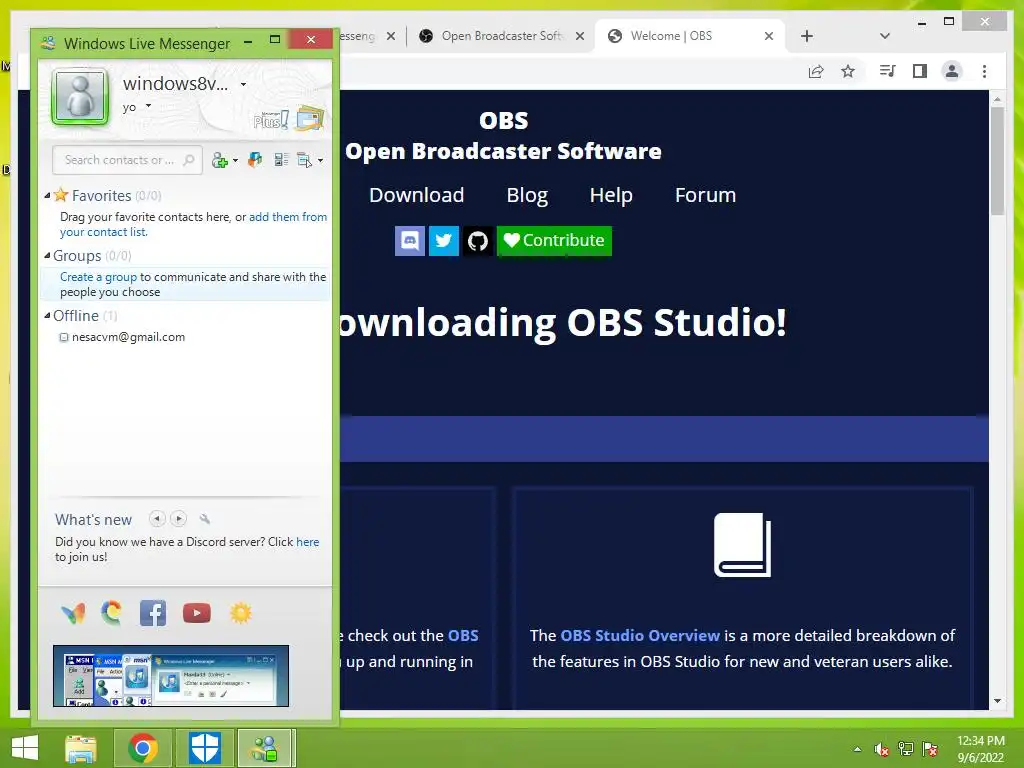Screen dimensions: 1024x768
Task: Open the Windows Defender shield taskbar icon
Action: 204,748
